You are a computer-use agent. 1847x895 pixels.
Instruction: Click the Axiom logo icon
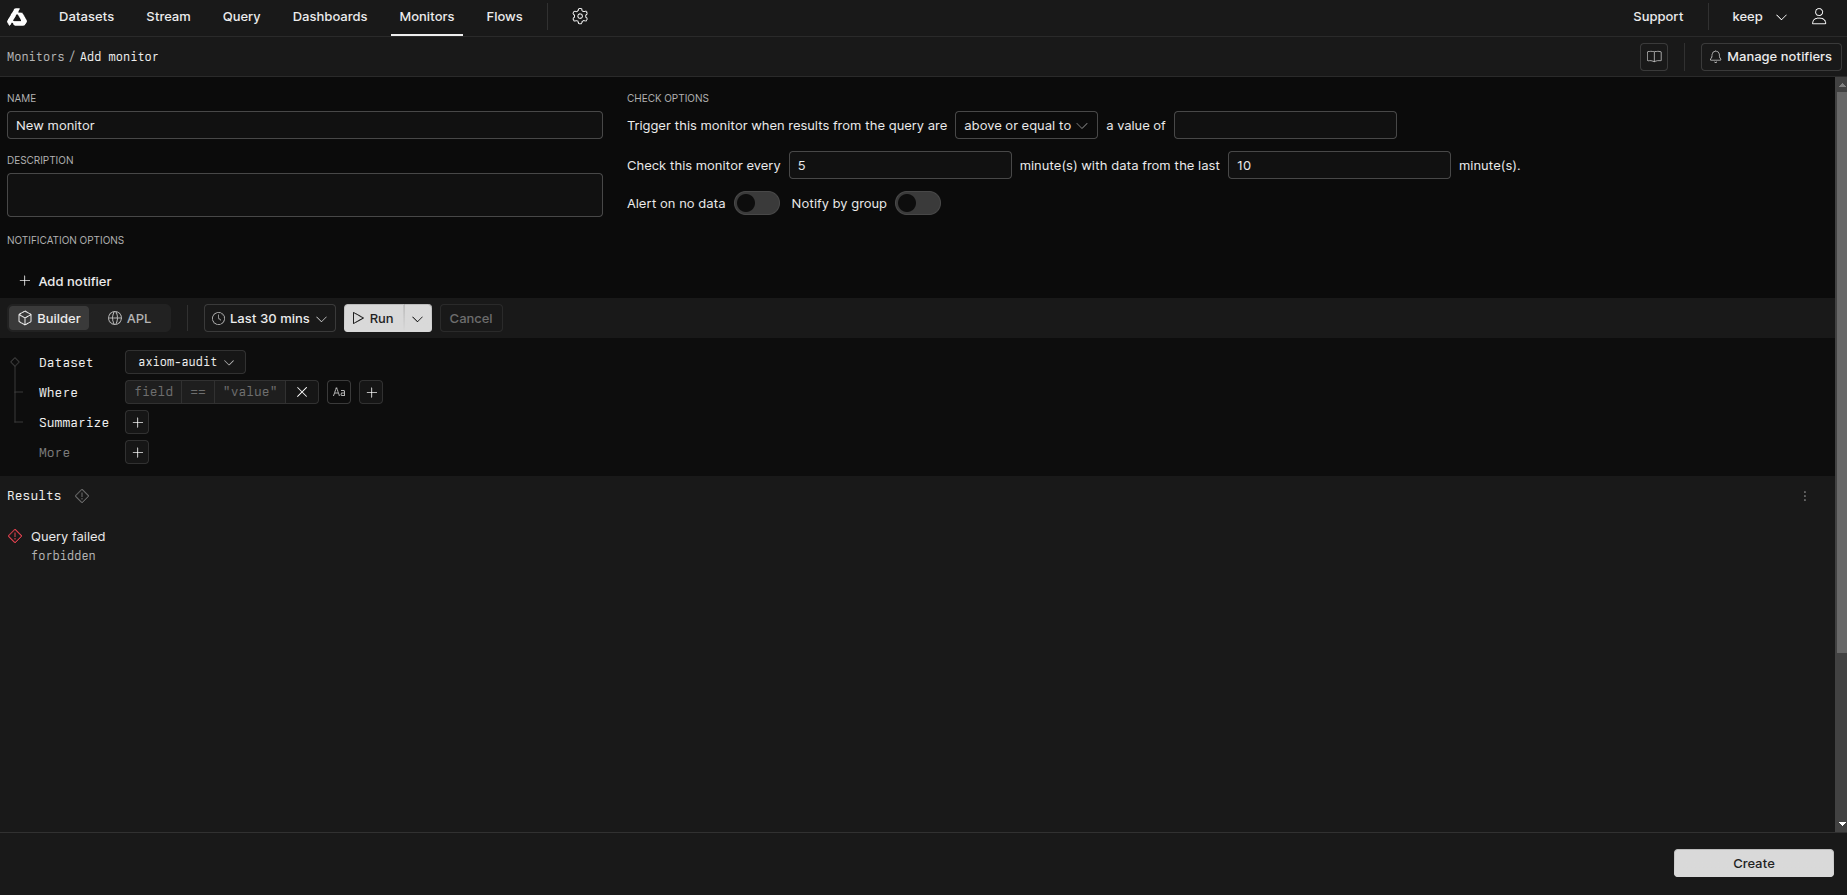point(17,17)
